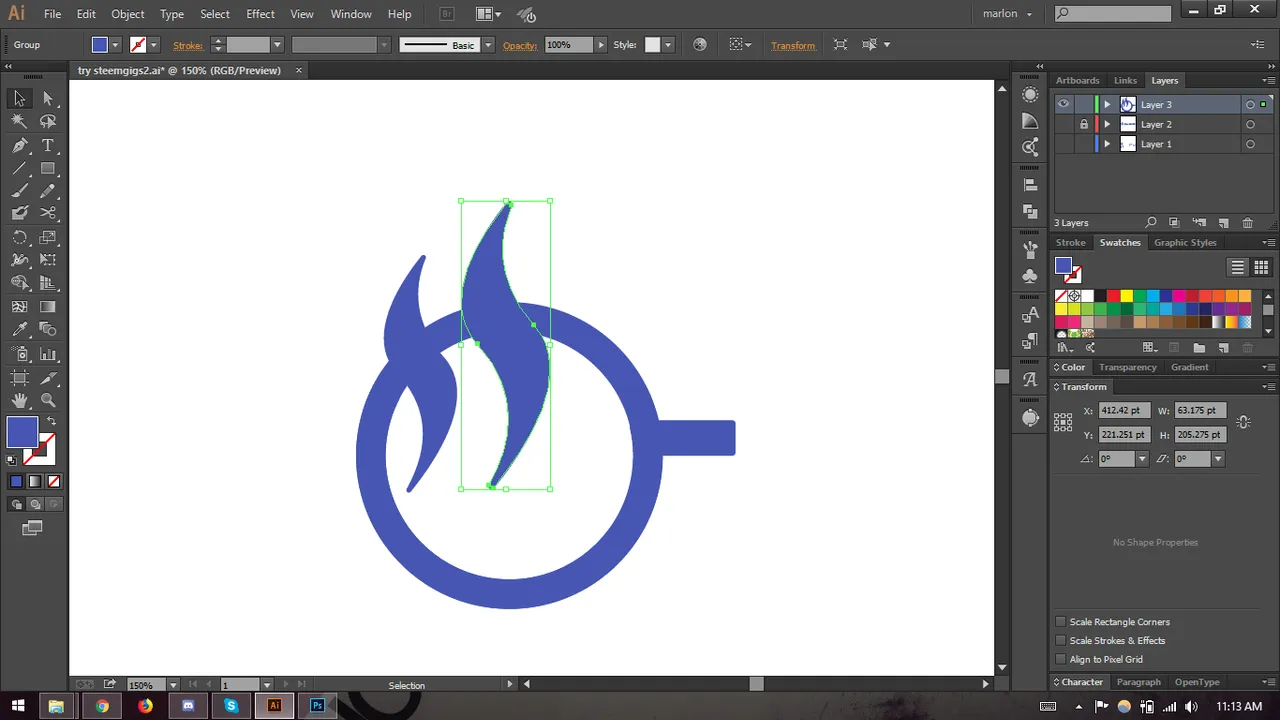1280x720 pixels.
Task: Open the rotate angle dropdown in Transform
Action: (x=1142, y=459)
